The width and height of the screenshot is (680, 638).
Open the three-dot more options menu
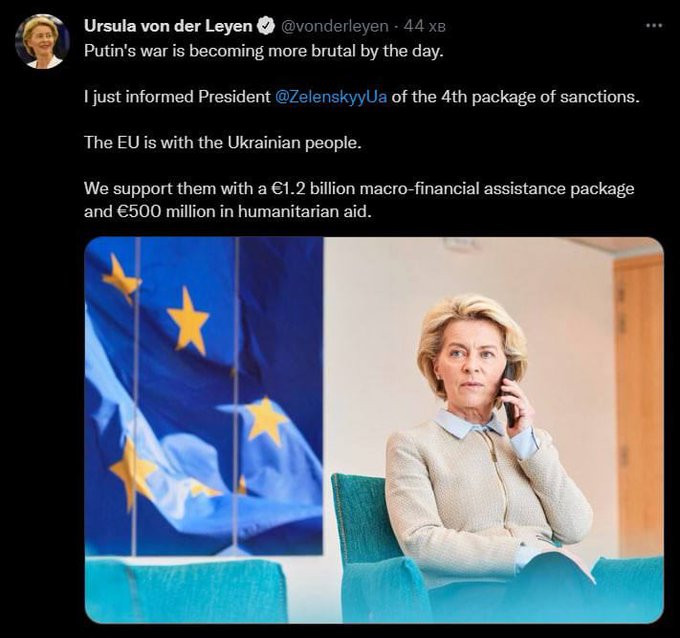[654, 26]
